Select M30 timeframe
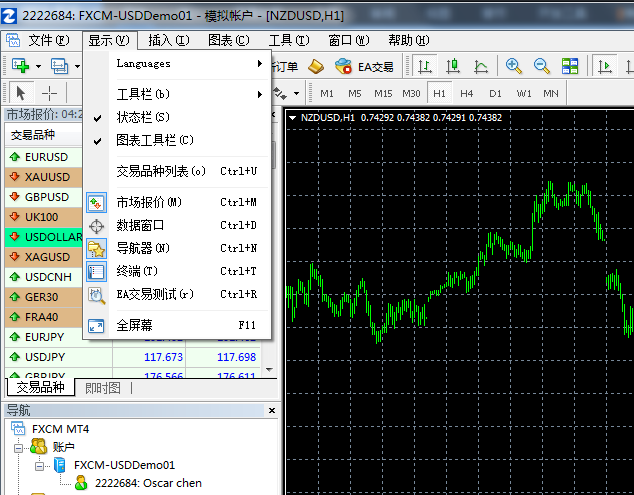This screenshot has width=634, height=495. pos(411,93)
